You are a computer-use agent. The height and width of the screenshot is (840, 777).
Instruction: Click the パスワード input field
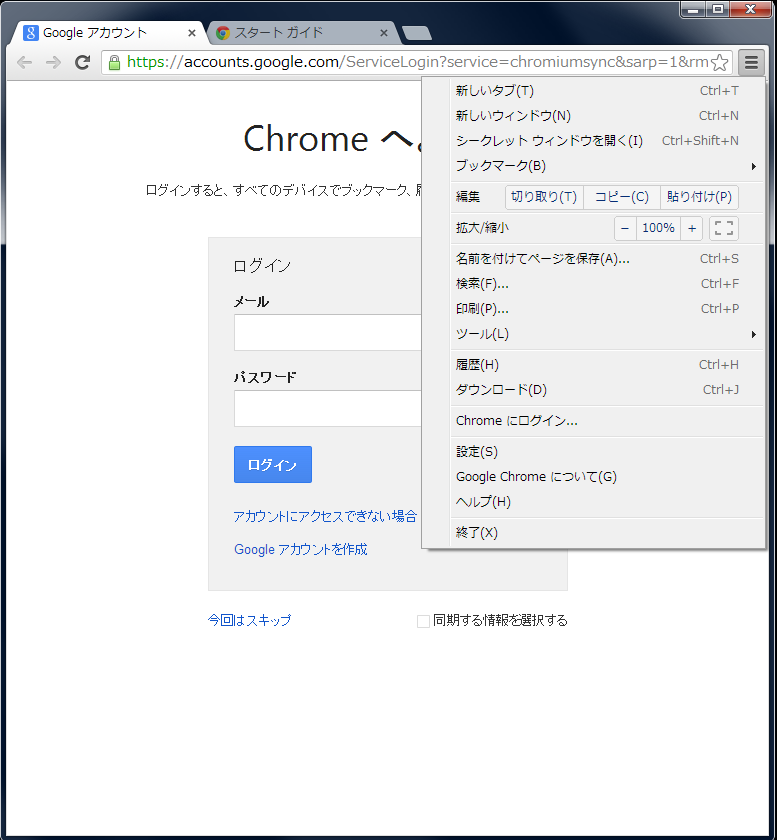coord(327,409)
